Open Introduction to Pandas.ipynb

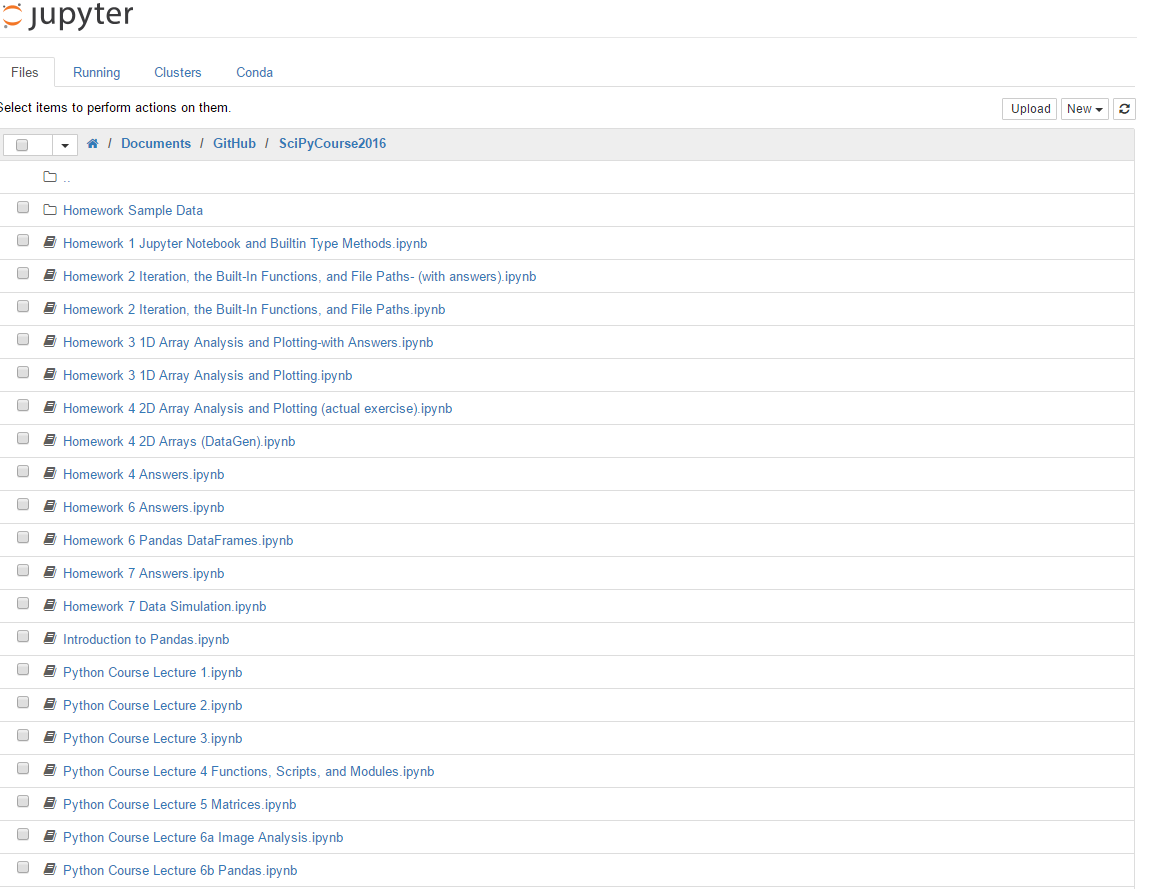(146, 640)
